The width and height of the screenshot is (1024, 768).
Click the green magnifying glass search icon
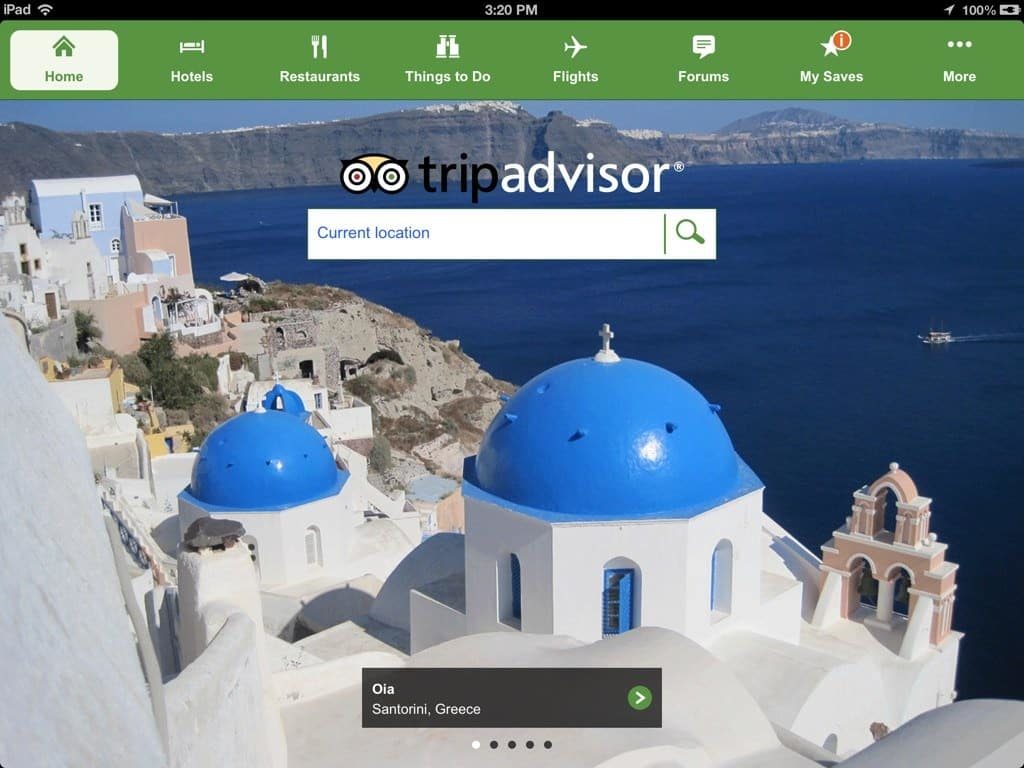(x=690, y=233)
